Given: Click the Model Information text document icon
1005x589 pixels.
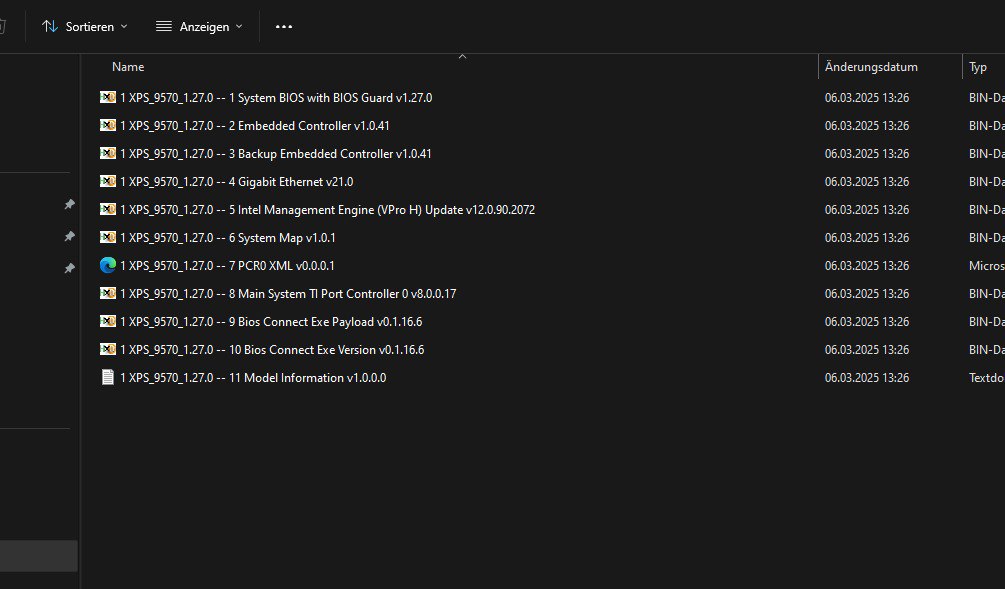Looking at the screenshot, I should (x=108, y=377).
